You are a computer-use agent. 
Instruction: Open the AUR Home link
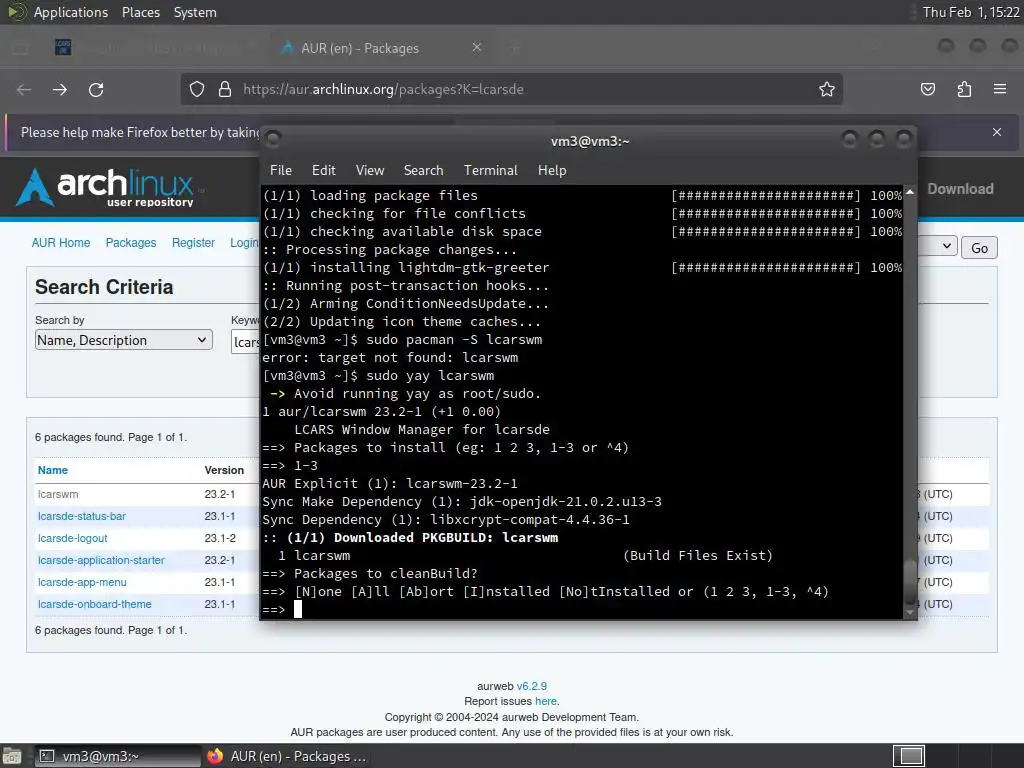(61, 243)
